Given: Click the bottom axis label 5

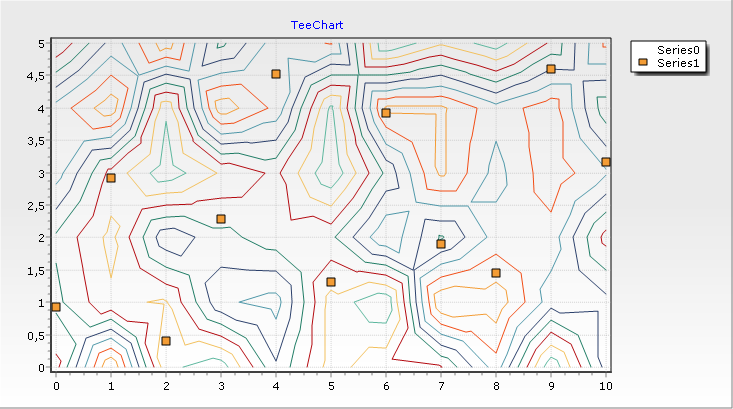Looking at the screenshot, I should pyautogui.click(x=331, y=386).
